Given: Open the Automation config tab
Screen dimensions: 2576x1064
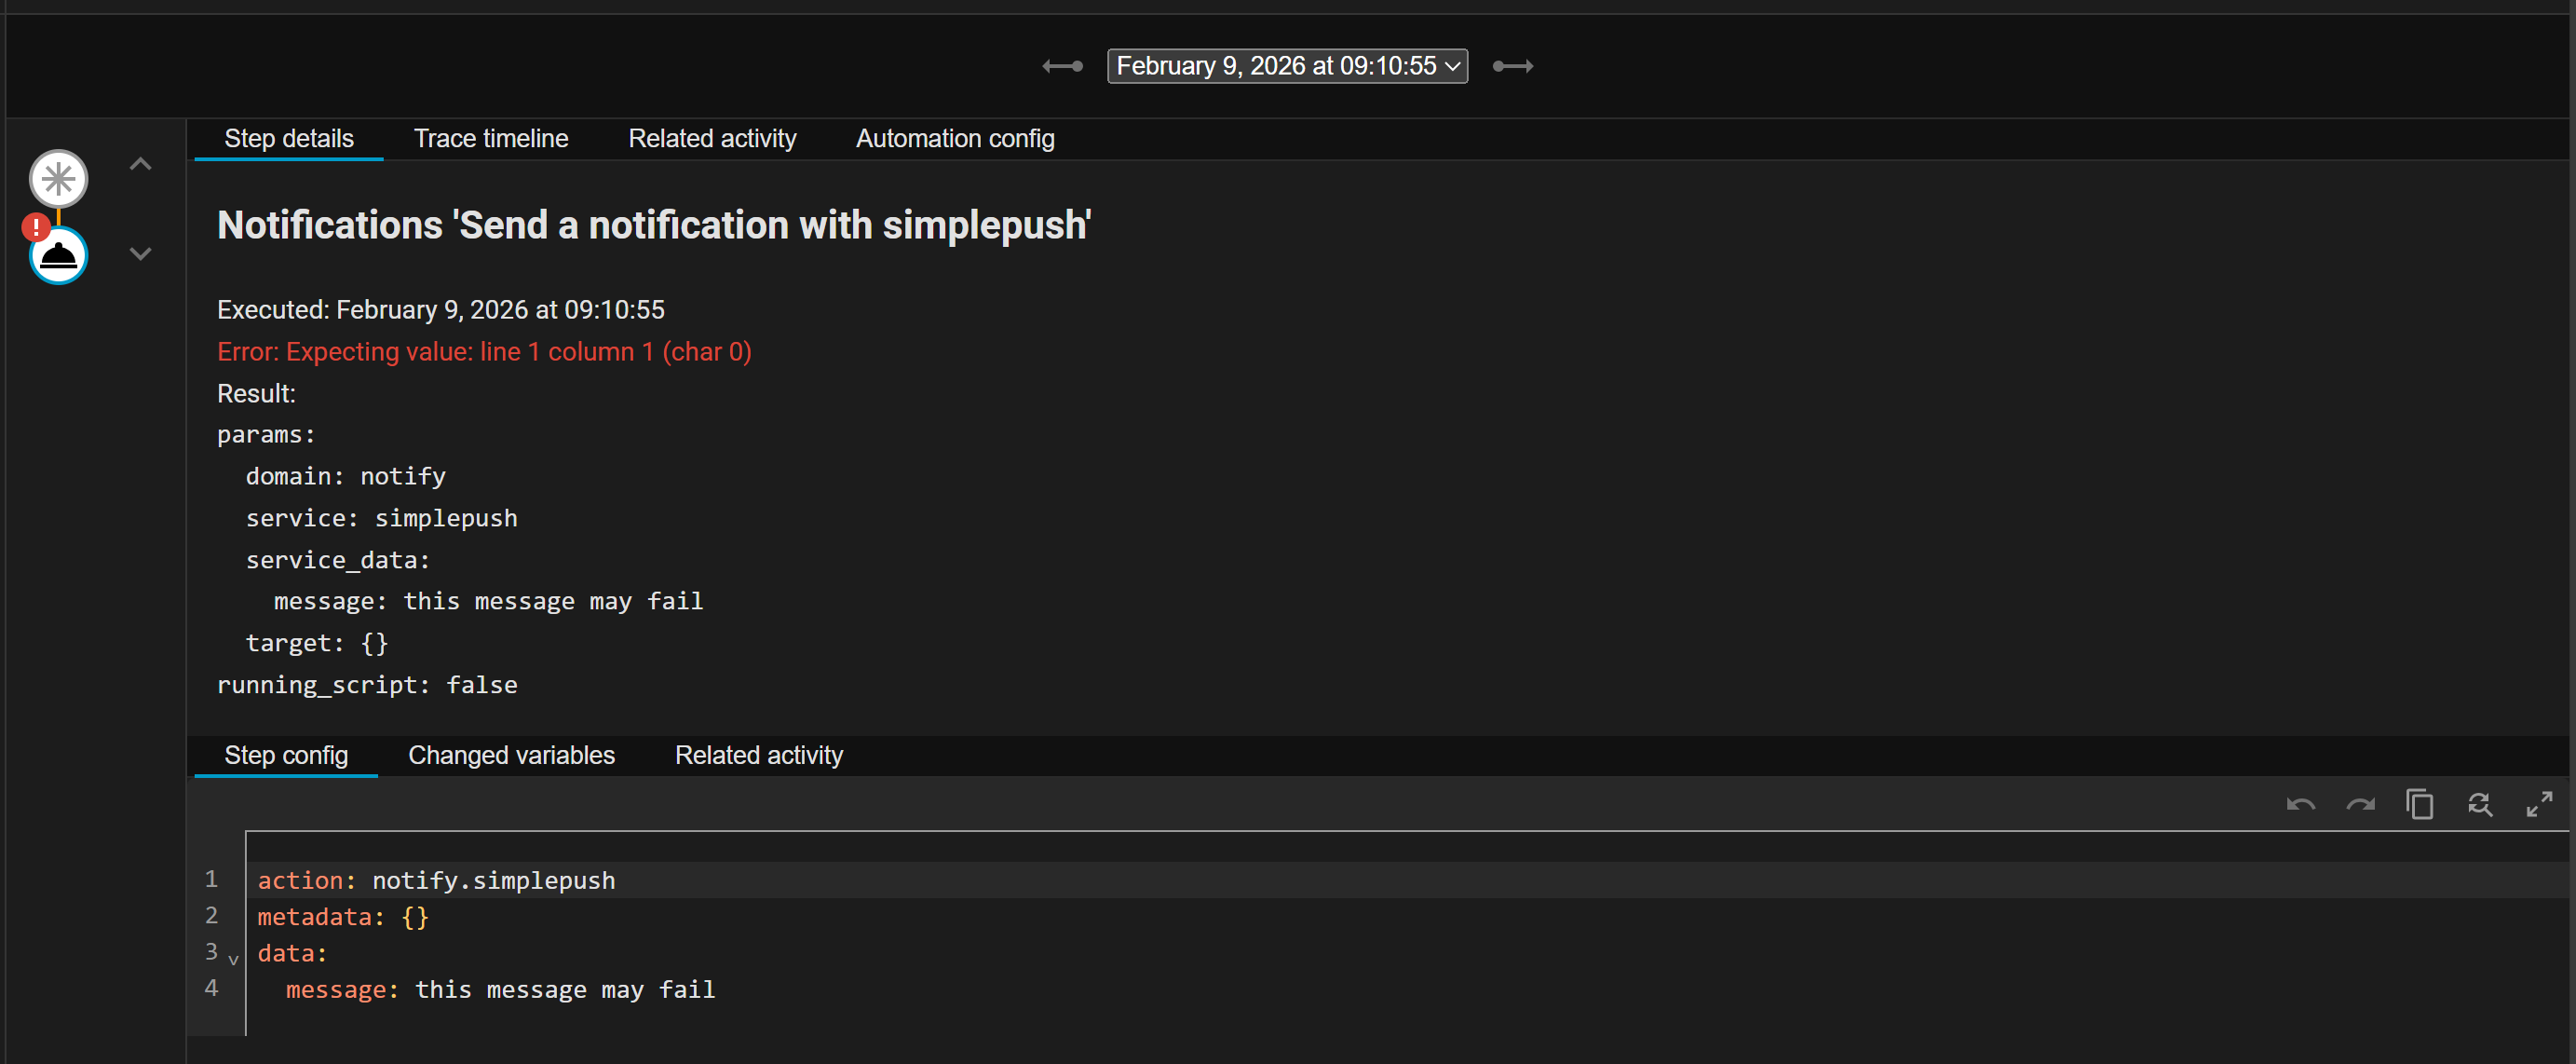Looking at the screenshot, I should click(954, 139).
